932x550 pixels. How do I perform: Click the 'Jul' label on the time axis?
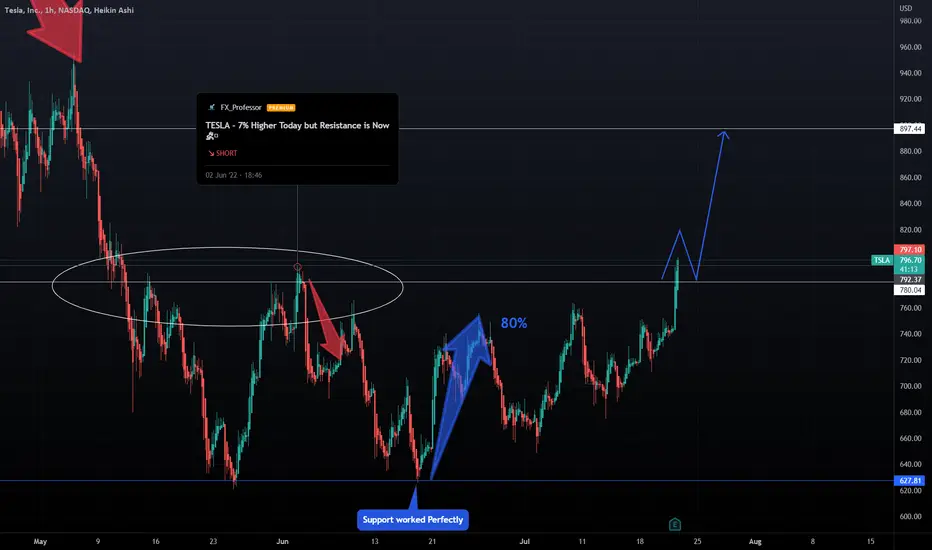click(524, 541)
